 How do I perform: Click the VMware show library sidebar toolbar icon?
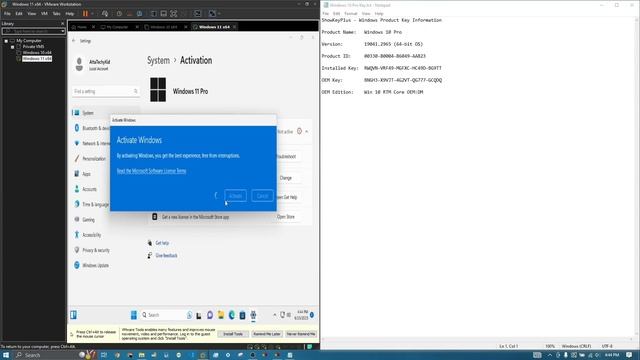coord(154,13)
